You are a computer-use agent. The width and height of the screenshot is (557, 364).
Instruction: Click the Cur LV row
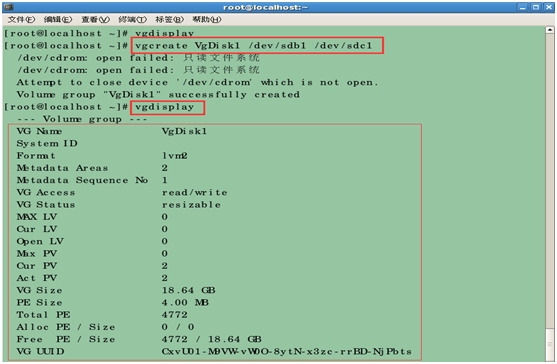tap(92, 229)
